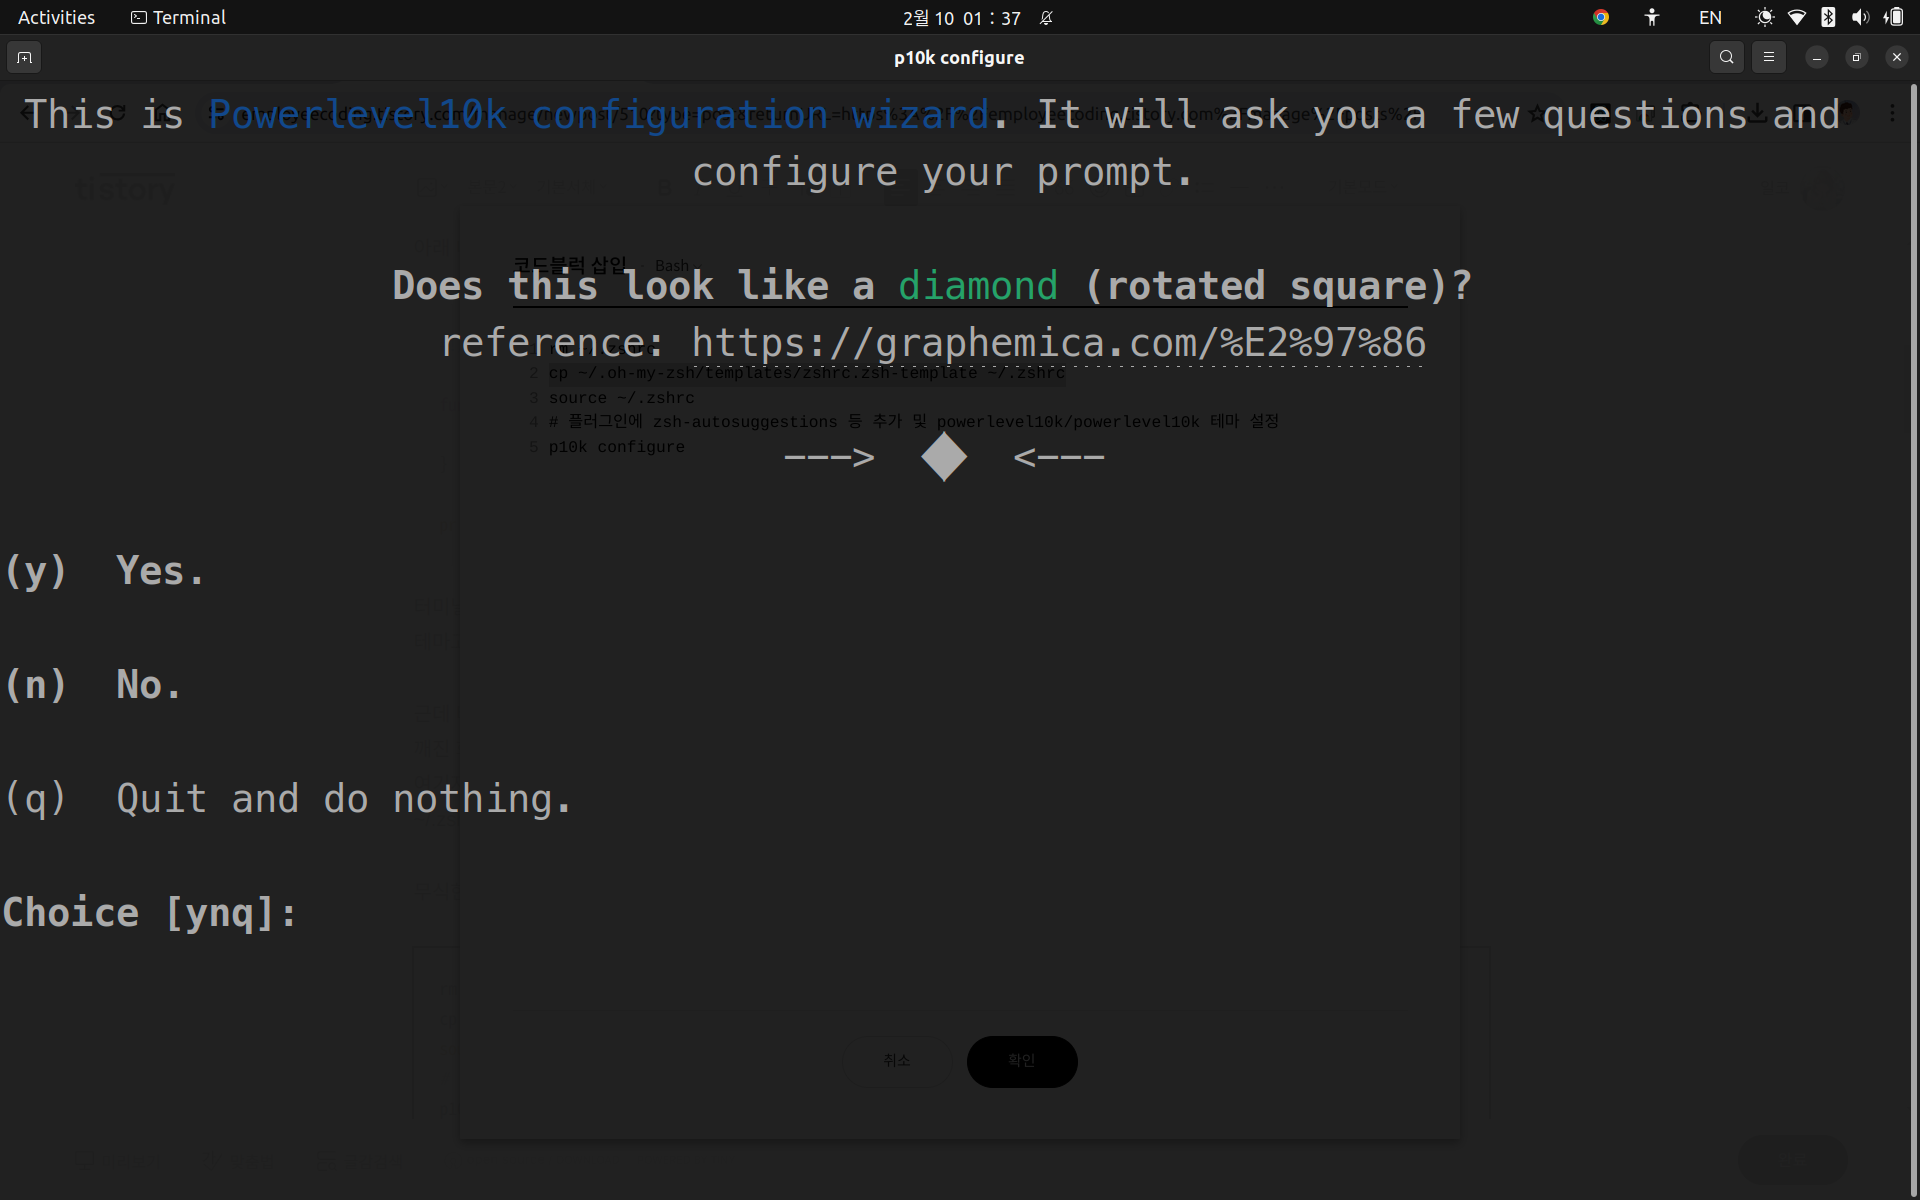Open the EN input source dropdown
Viewport: 1920px width, 1200px height.
coord(1710,17)
